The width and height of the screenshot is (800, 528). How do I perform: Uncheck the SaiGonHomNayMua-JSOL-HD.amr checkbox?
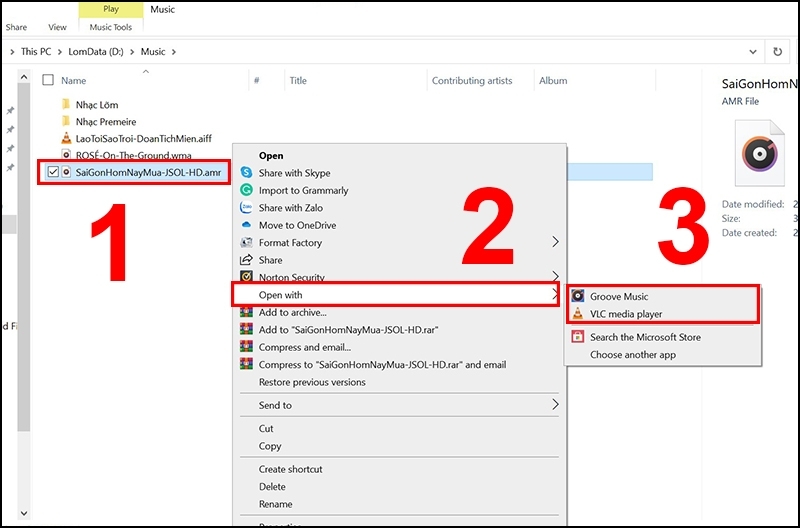tap(53, 172)
